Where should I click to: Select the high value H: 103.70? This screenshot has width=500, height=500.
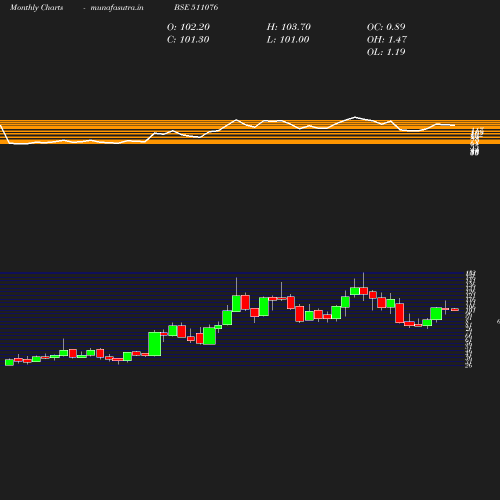click(289, 27)
